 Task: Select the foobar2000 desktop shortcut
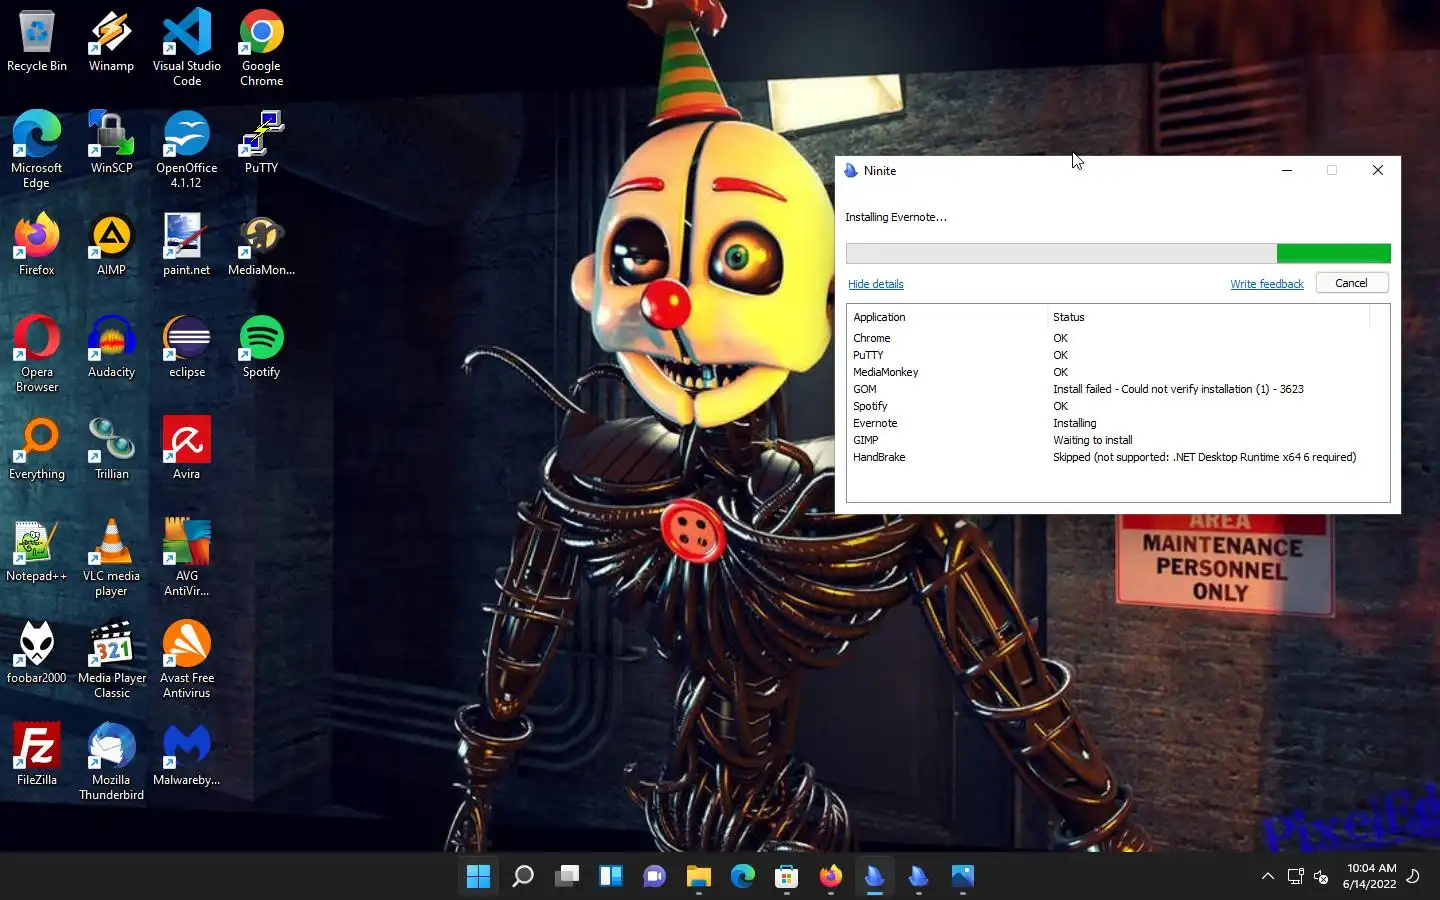click(37, 653)
